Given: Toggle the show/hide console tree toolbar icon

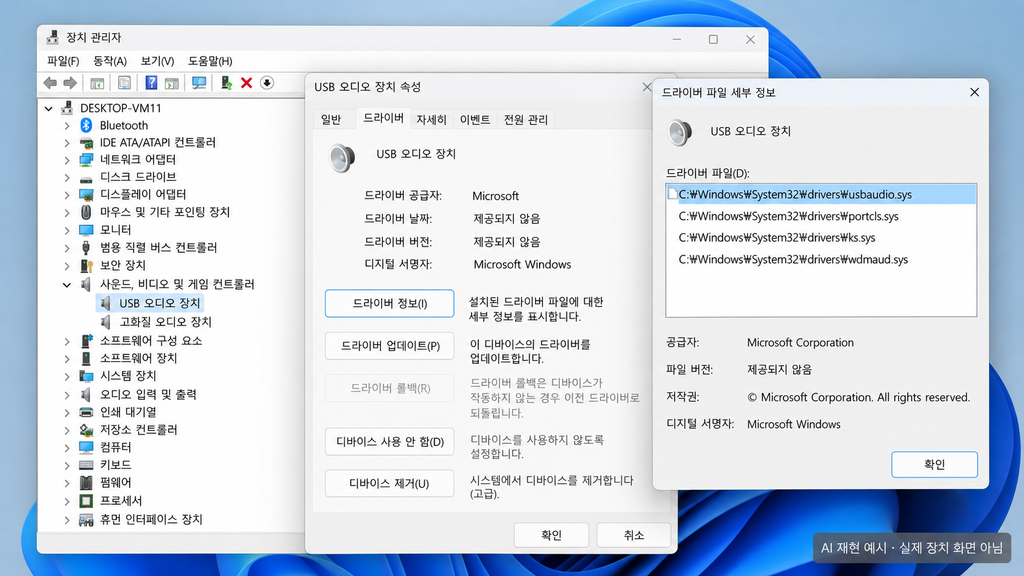Looking at the screenshot, I should coord(97,83).
